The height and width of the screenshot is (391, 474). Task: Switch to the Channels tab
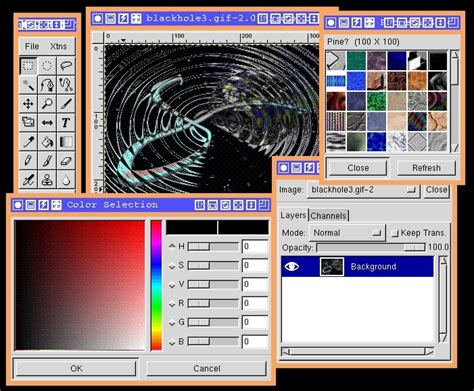(328, 216)
